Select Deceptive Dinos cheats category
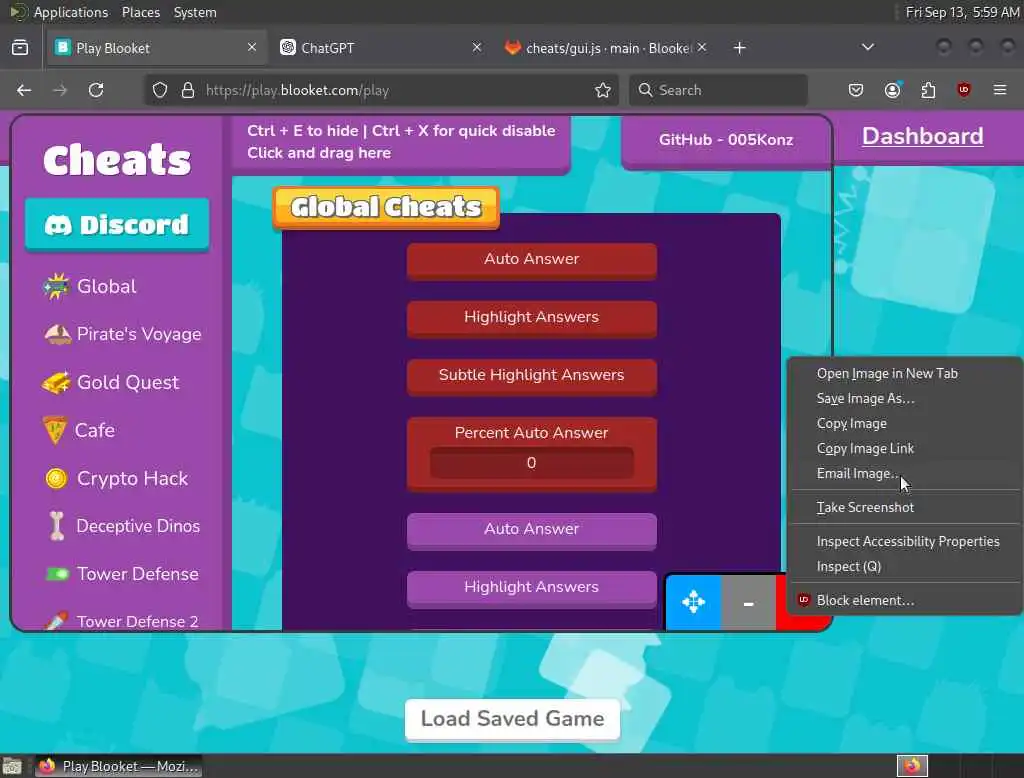 123,526
